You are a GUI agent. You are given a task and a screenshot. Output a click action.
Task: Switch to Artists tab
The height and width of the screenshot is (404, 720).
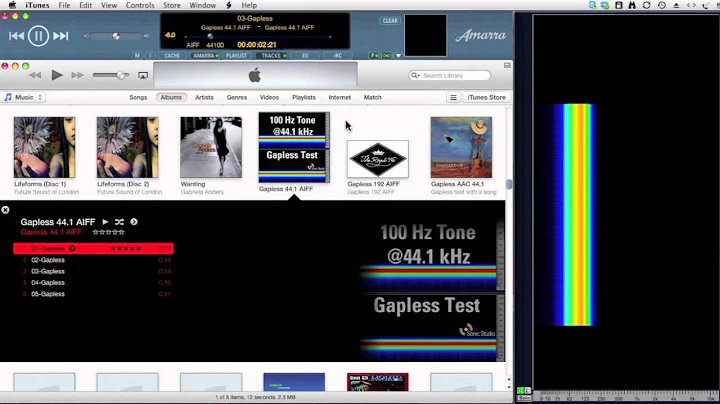coord(204,97)
